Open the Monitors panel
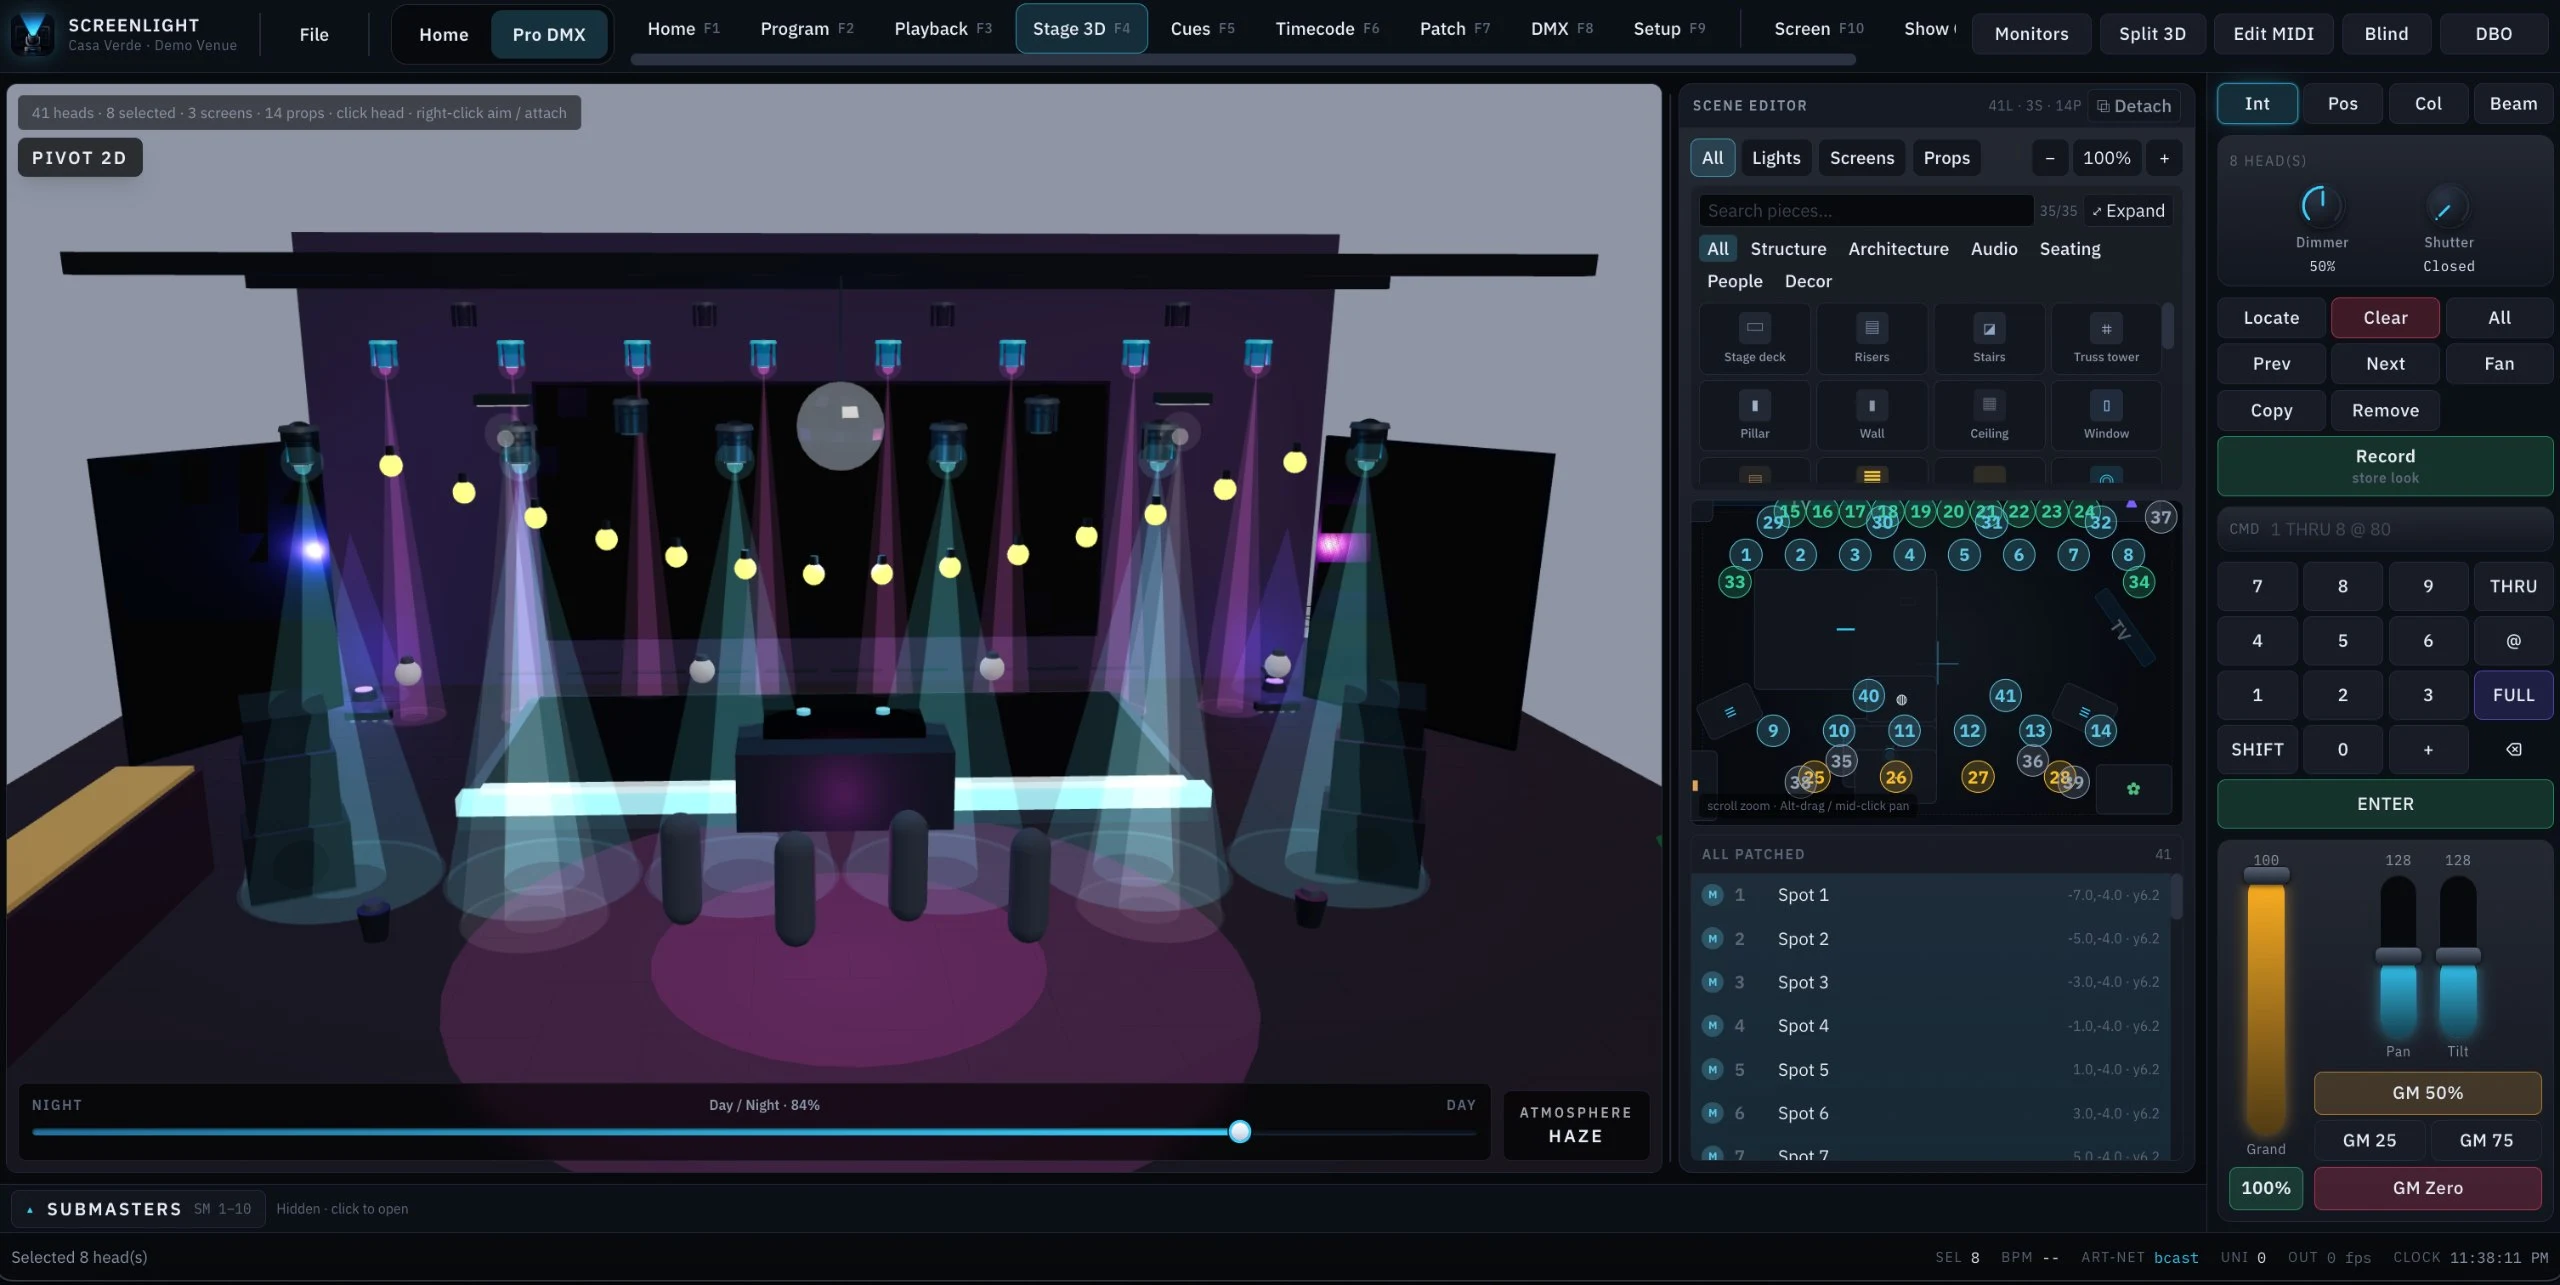This screenshot has width=2560, height=1285. click(x=2031, y=34)
